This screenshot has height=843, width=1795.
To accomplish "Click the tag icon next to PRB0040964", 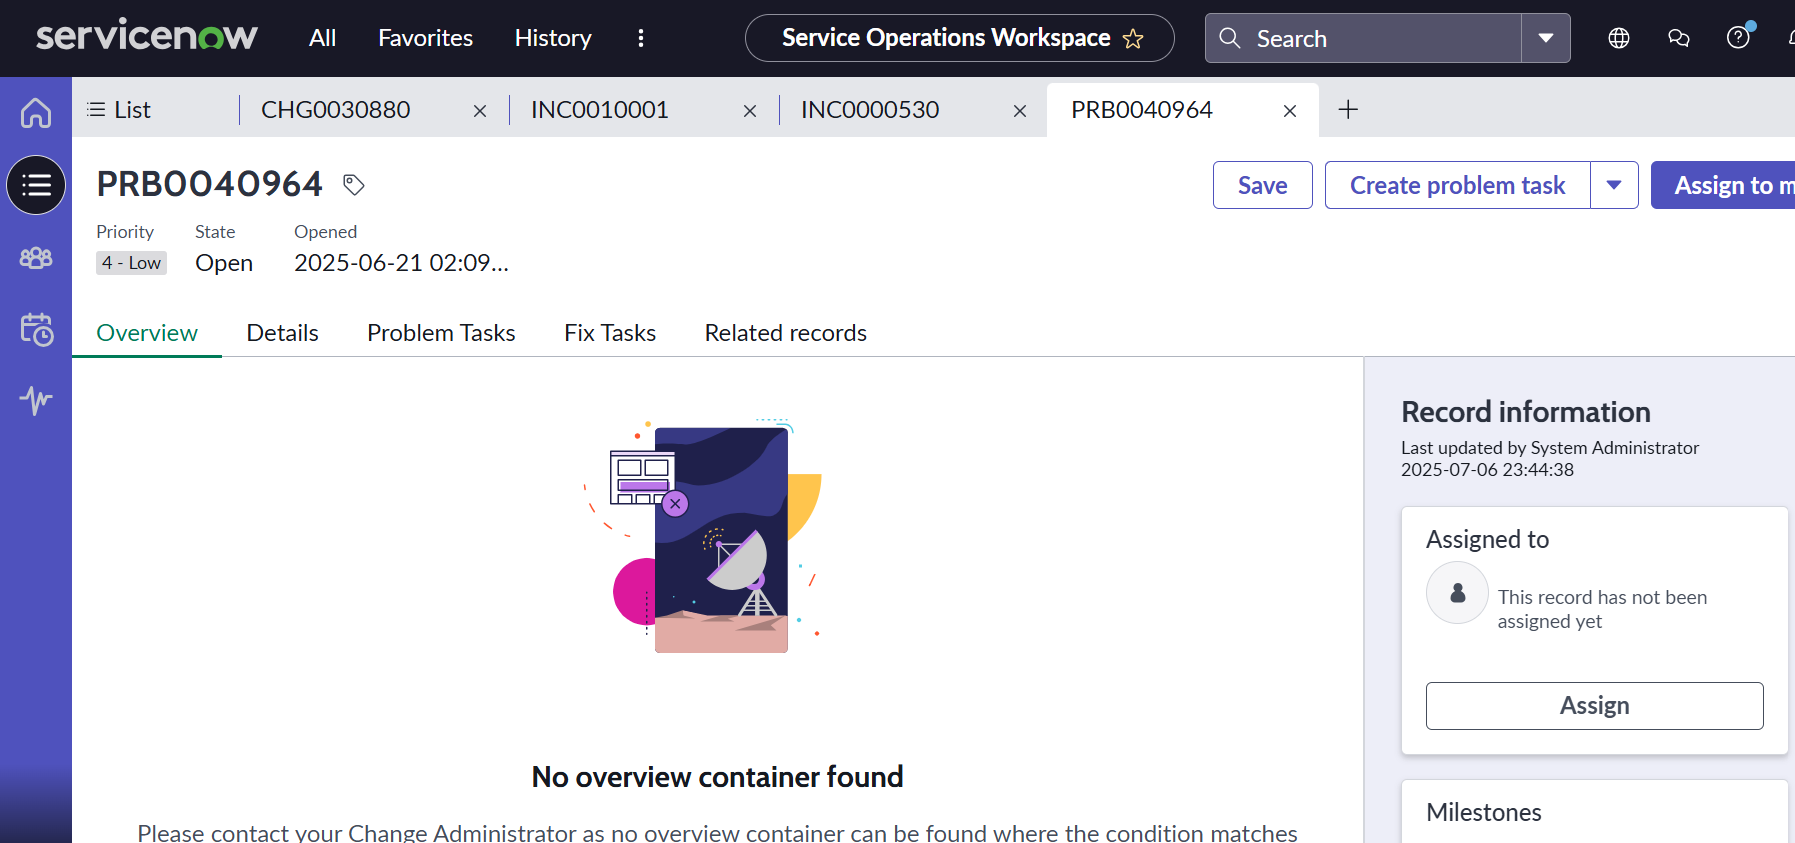I will (x=353, y=184).
